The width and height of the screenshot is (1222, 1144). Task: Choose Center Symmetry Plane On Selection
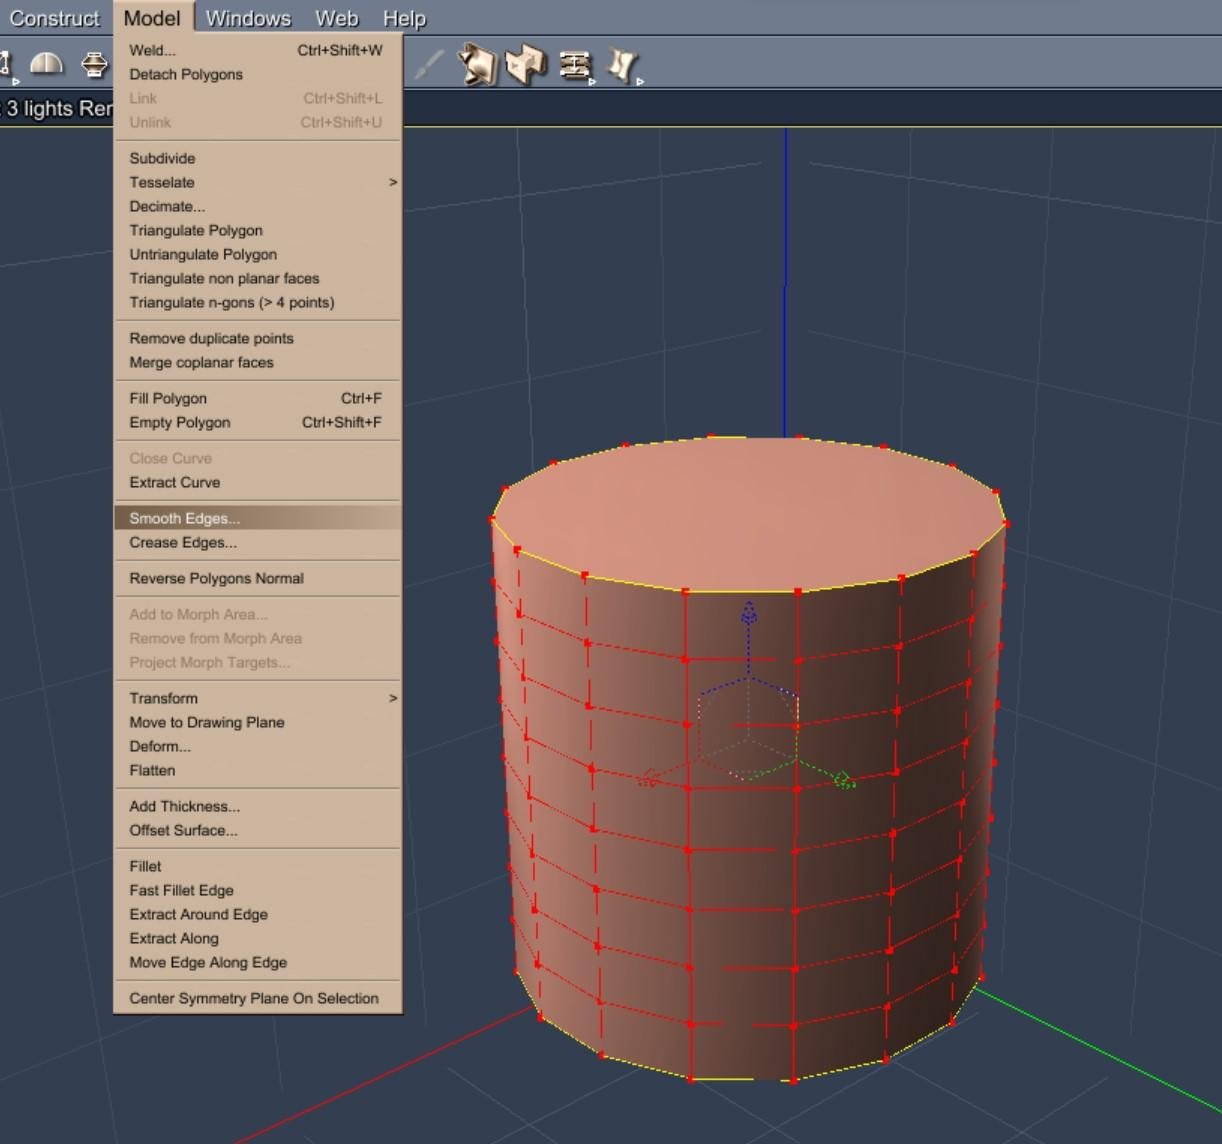coord(258,998)
